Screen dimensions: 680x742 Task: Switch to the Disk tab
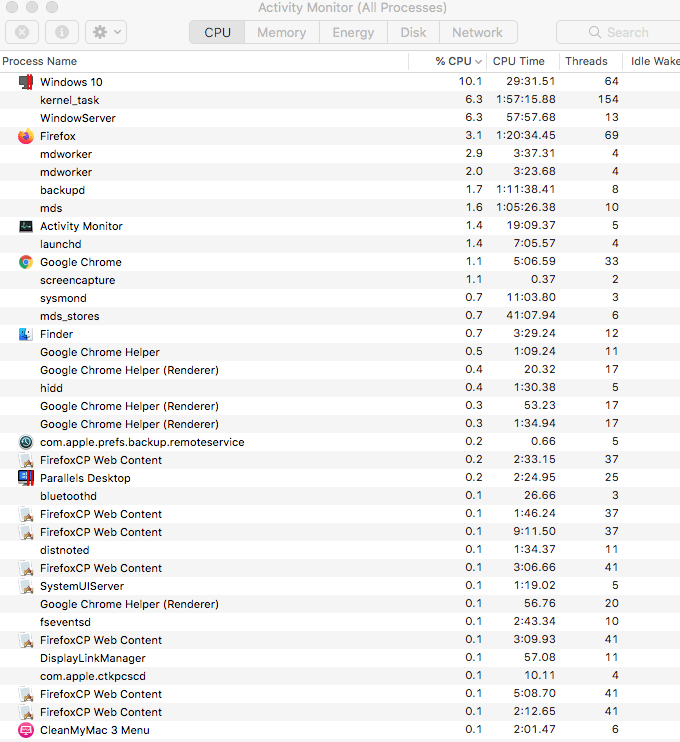pyautogui.click(x=413, y=32)
